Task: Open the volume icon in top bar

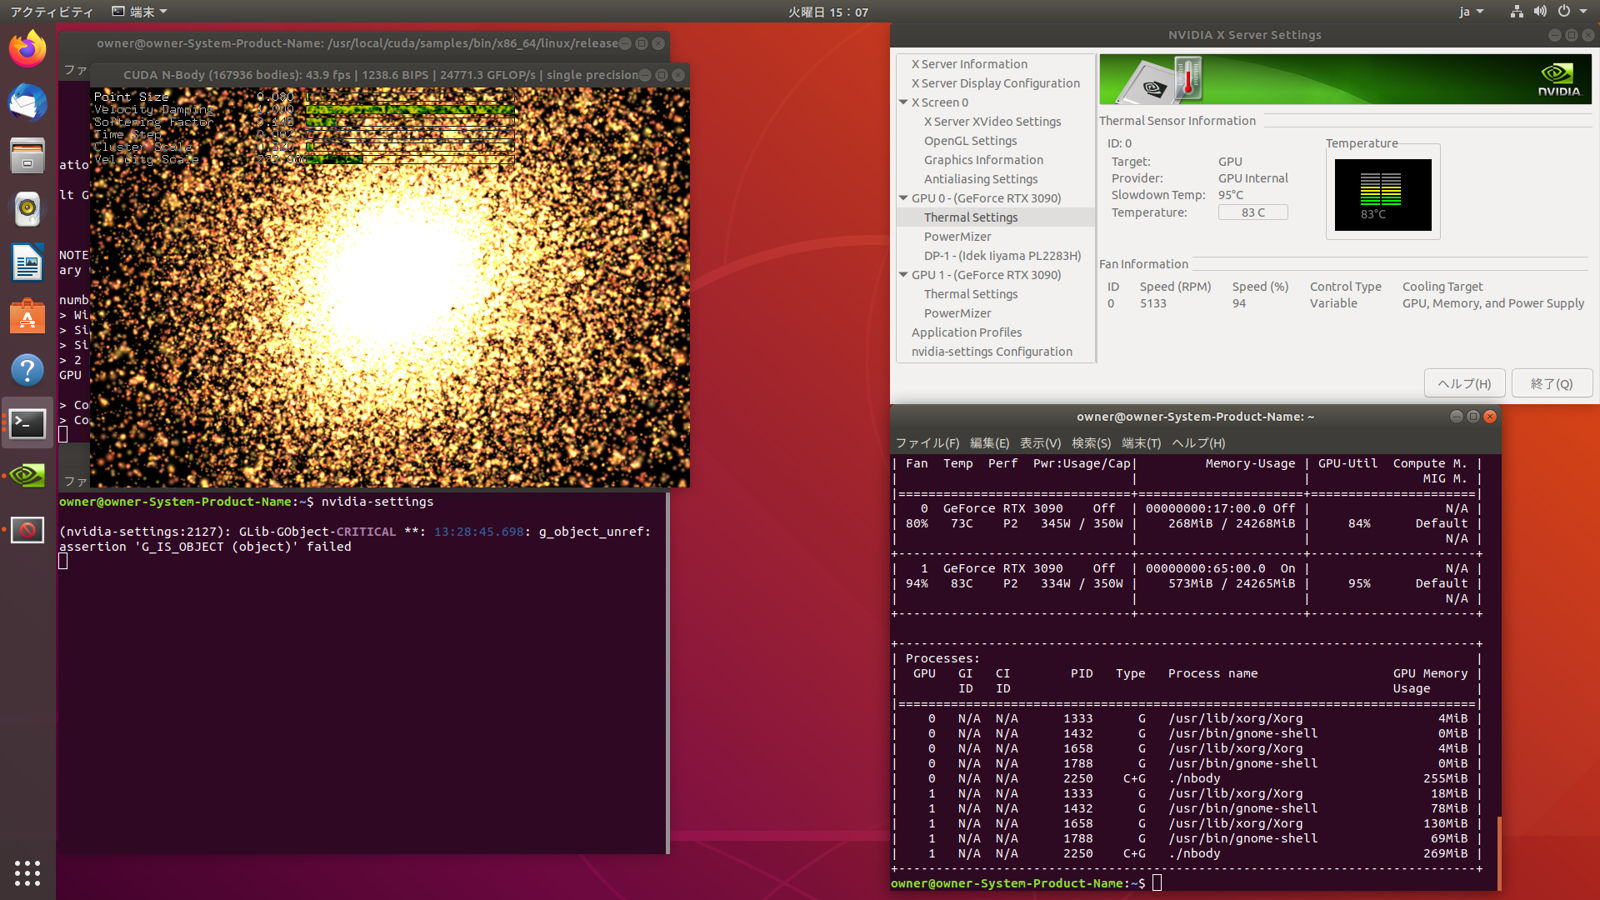Action: 1540,12
